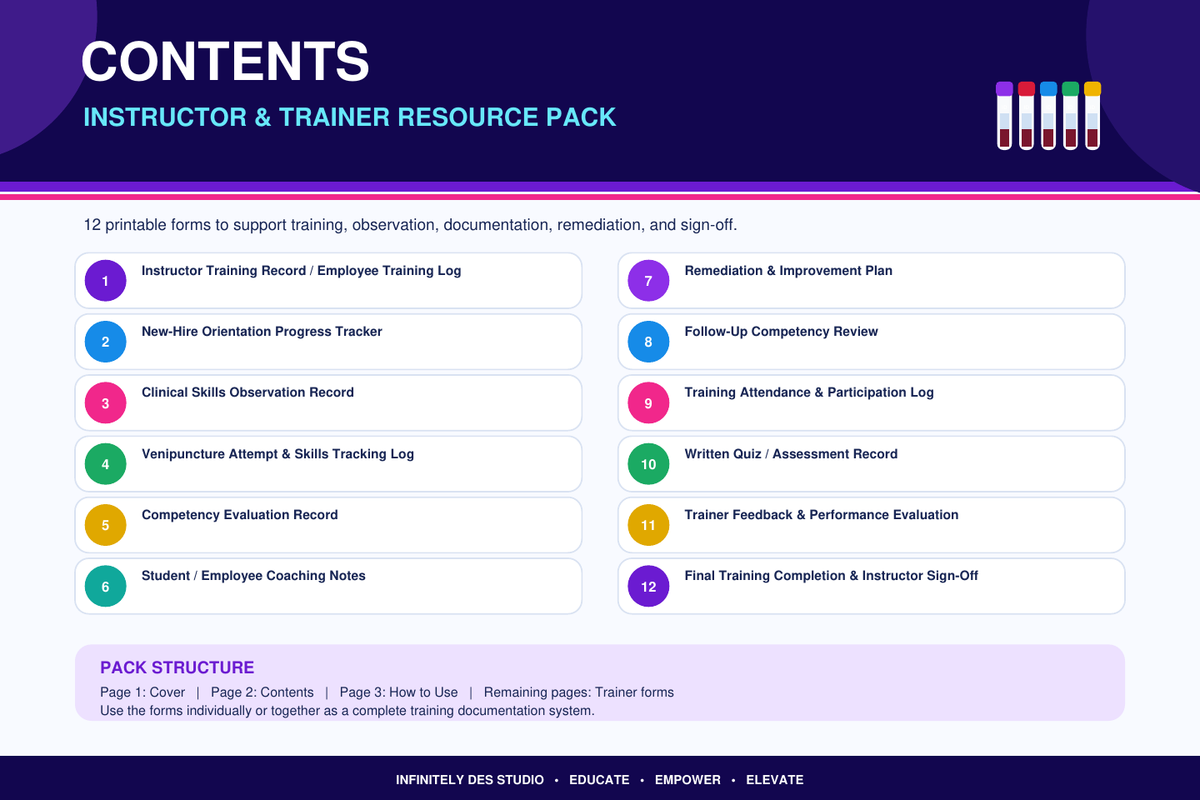Image resolution: width=1200 pixels, height=800 pixels.
Task: Click the Instructor & Trainer Resource Pack subtitle
Action: [x=350, y=117]
